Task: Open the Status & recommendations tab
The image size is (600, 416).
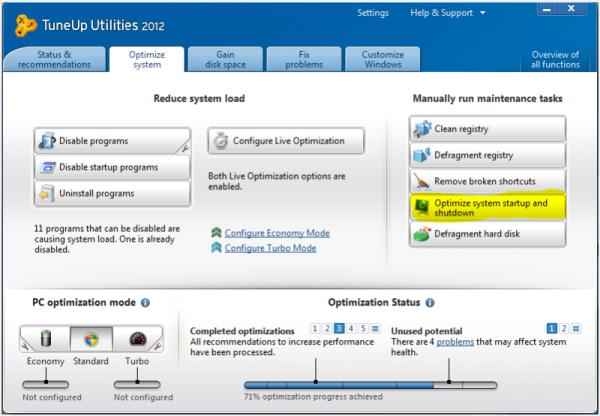Action: click(x=54, y=59)
